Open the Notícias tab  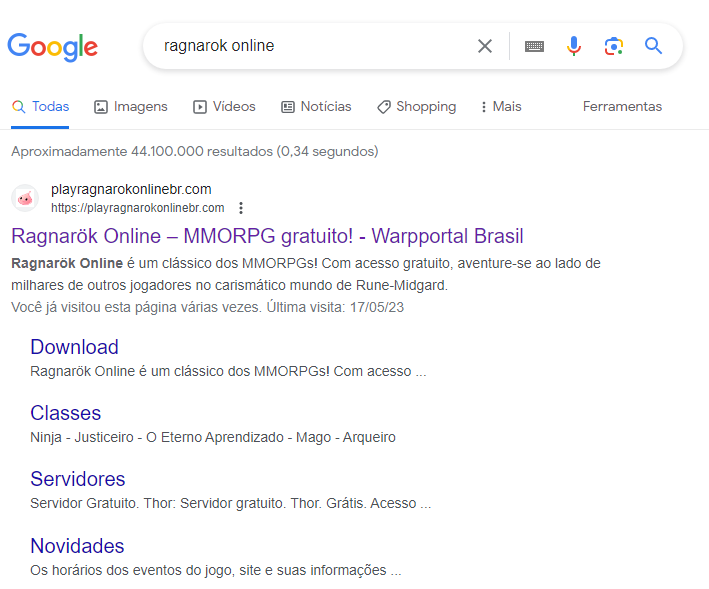click(x=316, y=107)
